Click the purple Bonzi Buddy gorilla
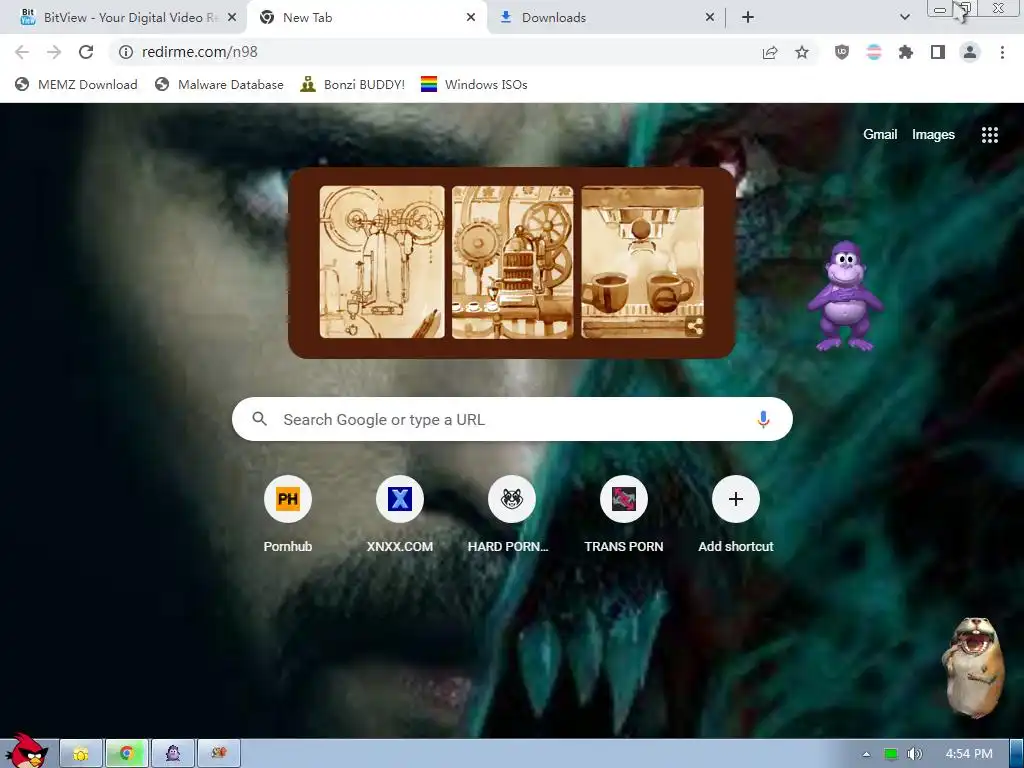This screenshot has width=1024, height=768. [x=845, y=296]
